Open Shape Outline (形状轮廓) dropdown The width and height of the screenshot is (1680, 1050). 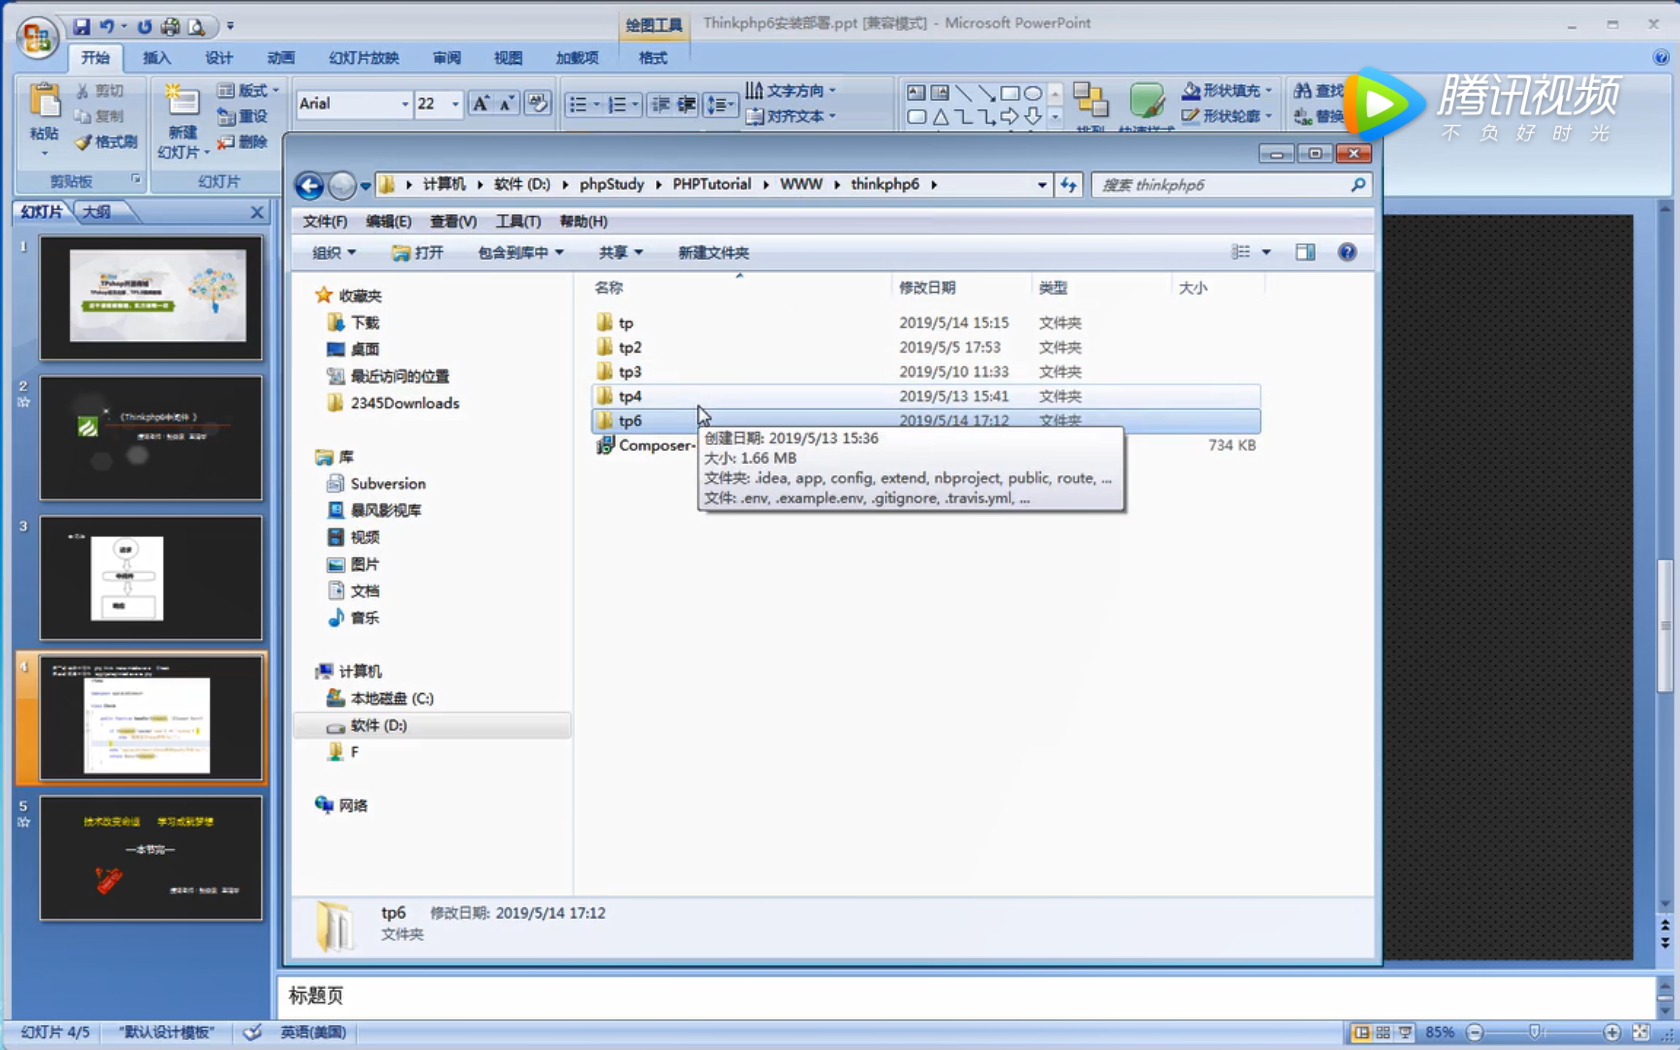[1227, 116]
